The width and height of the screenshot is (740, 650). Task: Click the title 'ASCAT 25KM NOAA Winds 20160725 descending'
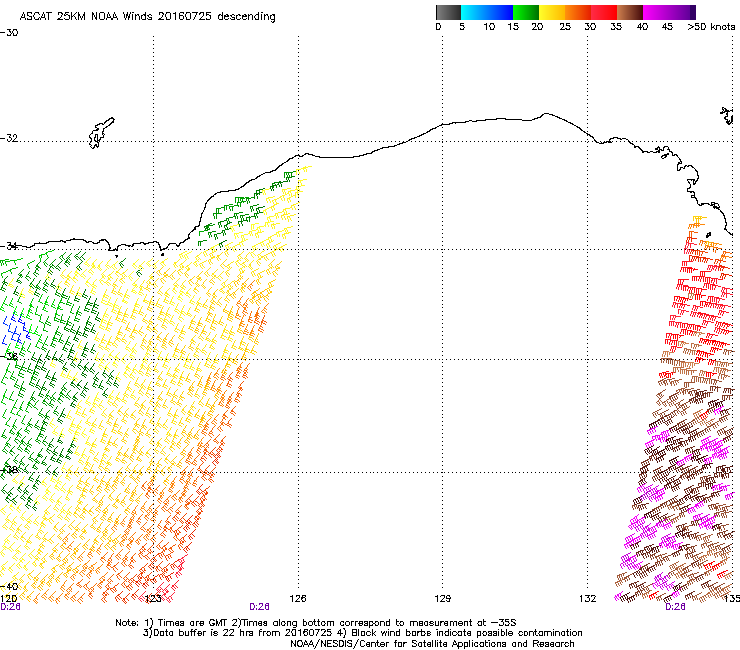(148, 17)
